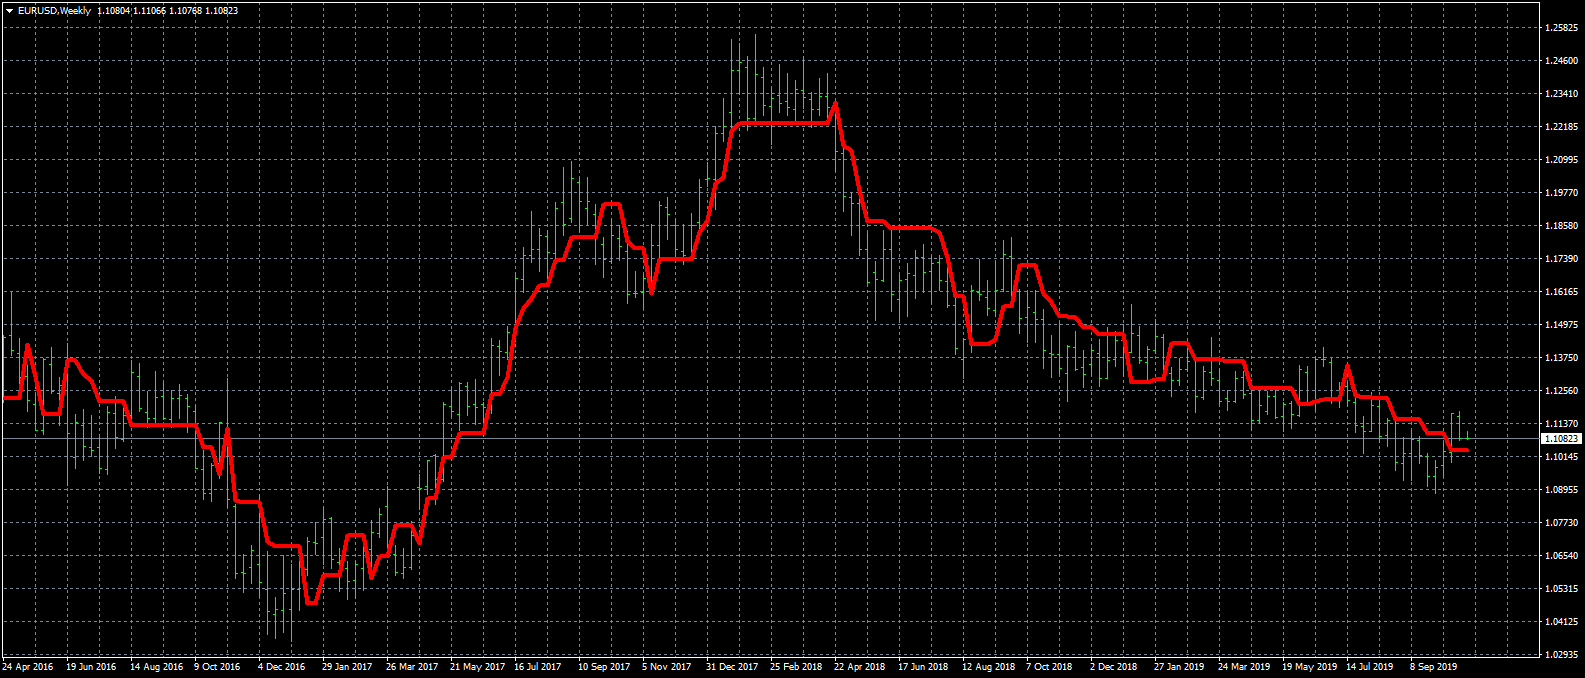Viewport: 1585px width, 678px height.
Task: Click the 24 Apr 2016 date label
Action: [x=28, y=666]
